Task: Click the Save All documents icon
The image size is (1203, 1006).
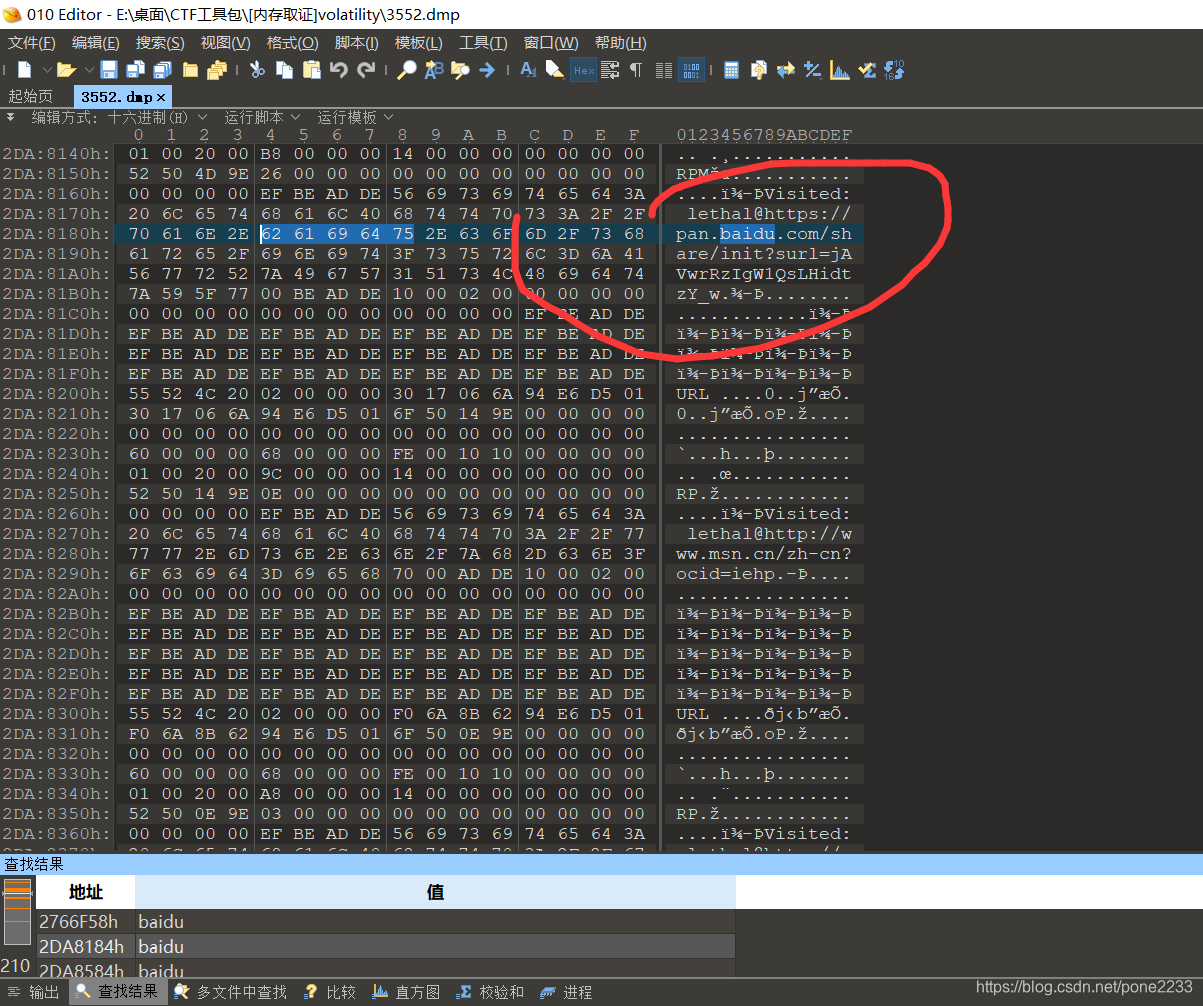Action: (161, 70)
